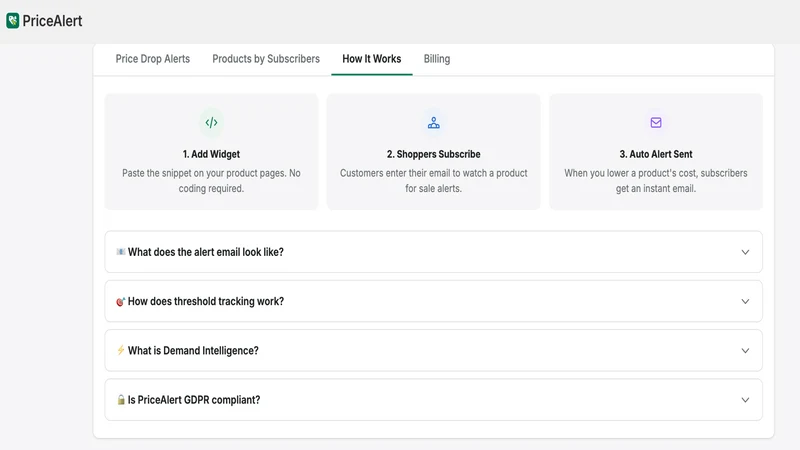The image size is (800, 450).
Task: Expand 'What does the alert email look like?'
Action: (x=434, y=252)
